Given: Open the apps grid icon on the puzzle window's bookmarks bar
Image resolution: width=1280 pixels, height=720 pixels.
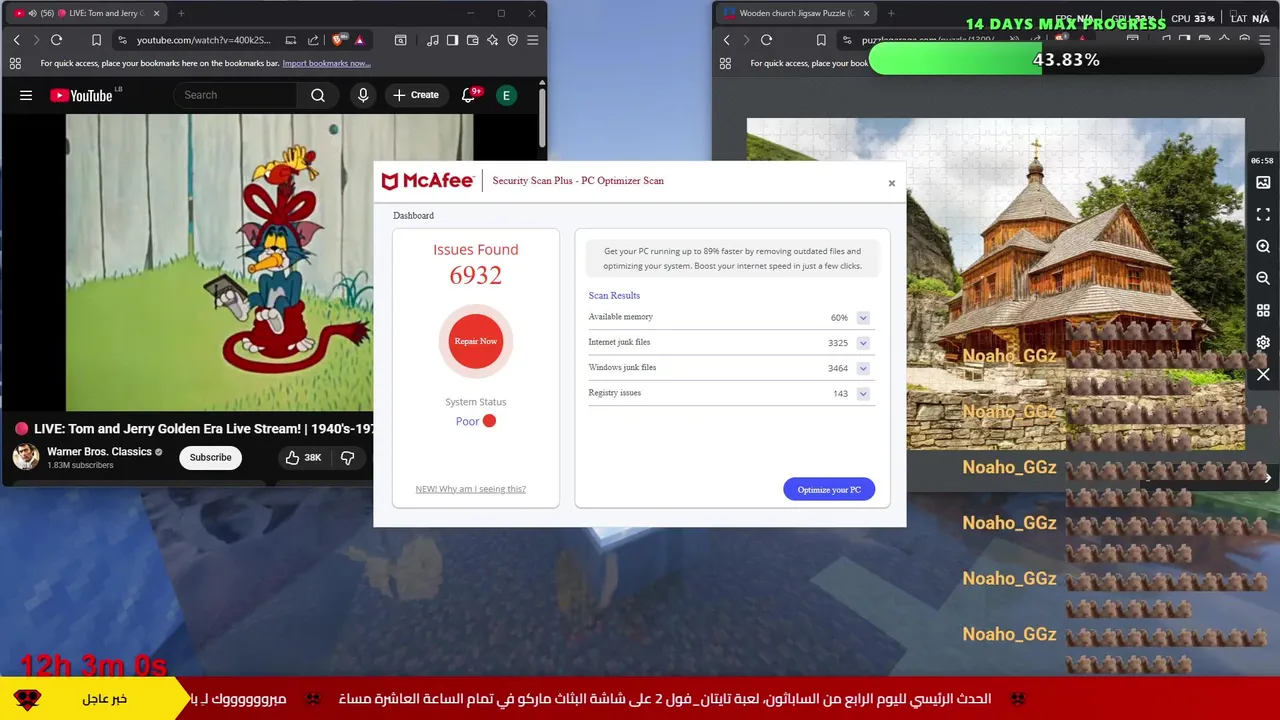Looking at the screenshot, I should pyautogui.click(x=725, y=63).
